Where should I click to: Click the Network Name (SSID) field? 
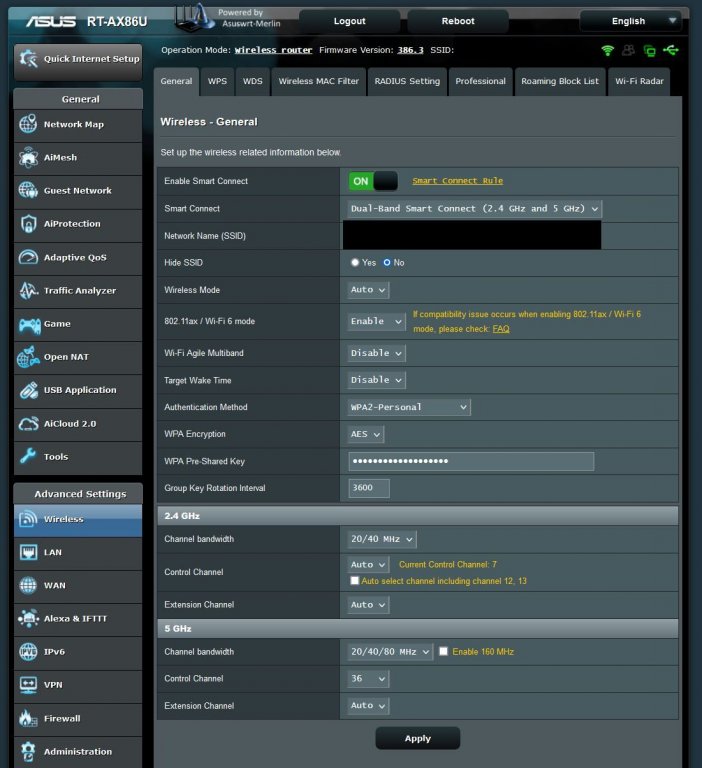click(x=472, y=235)
